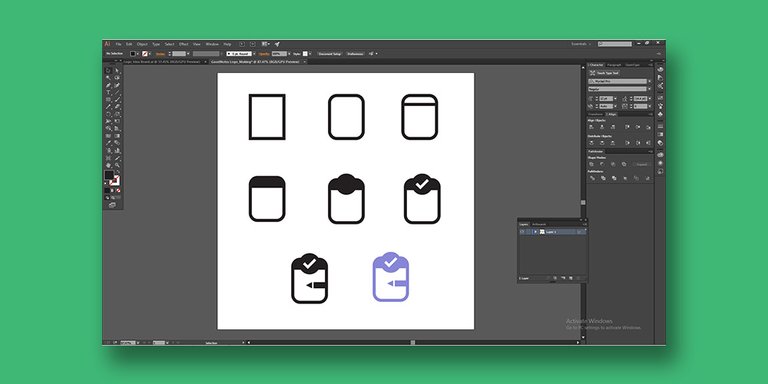This screenshot has width=768, height=384.
Task: Expand Layer 1 disclosure triangle
Action: click(x=535, y=232)
